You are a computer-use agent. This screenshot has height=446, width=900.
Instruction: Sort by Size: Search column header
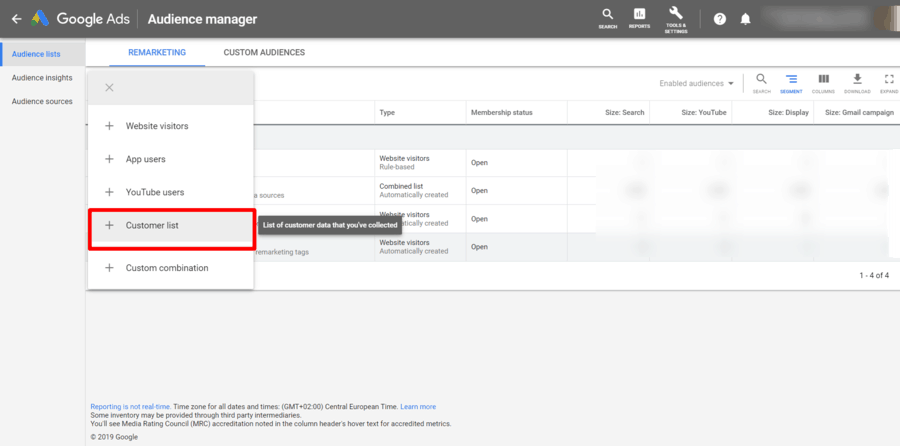coord(624,113)
